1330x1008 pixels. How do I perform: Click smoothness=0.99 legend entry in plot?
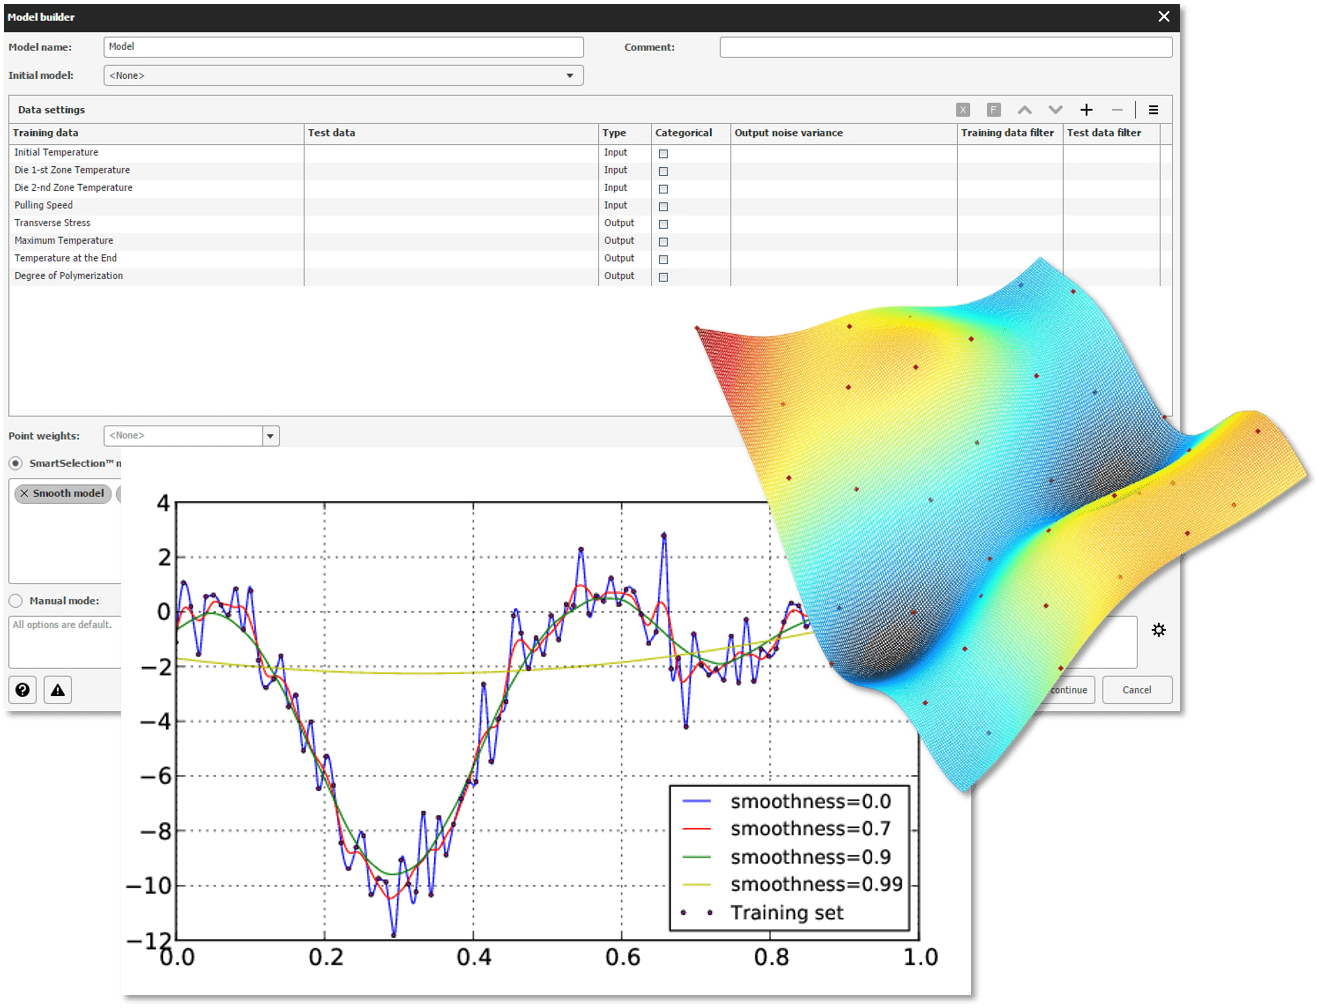click(x=792, y=885)
